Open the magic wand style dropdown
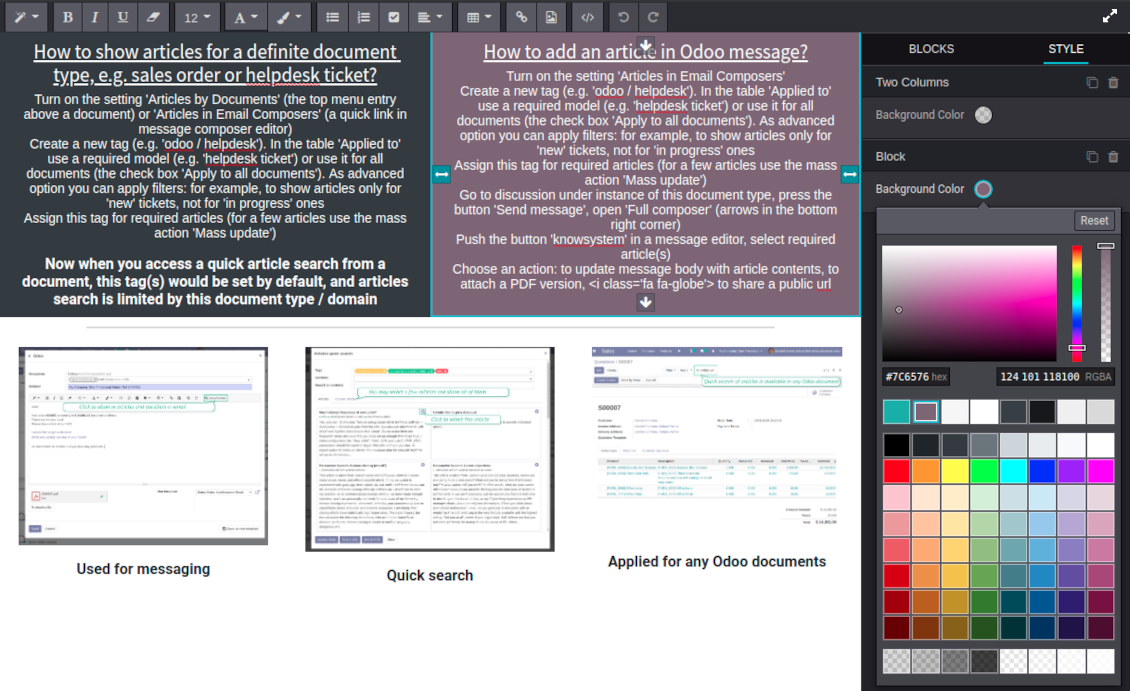 [26, 17]
